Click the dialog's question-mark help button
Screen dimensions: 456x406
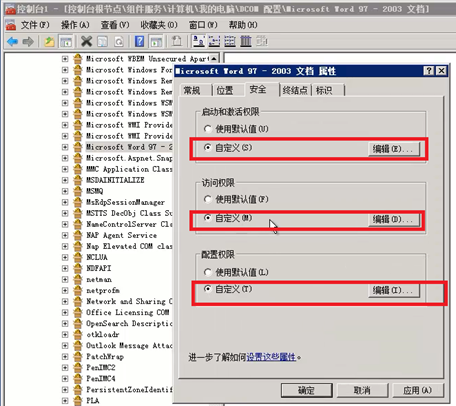pyautogui.click(x=429, y=71)
